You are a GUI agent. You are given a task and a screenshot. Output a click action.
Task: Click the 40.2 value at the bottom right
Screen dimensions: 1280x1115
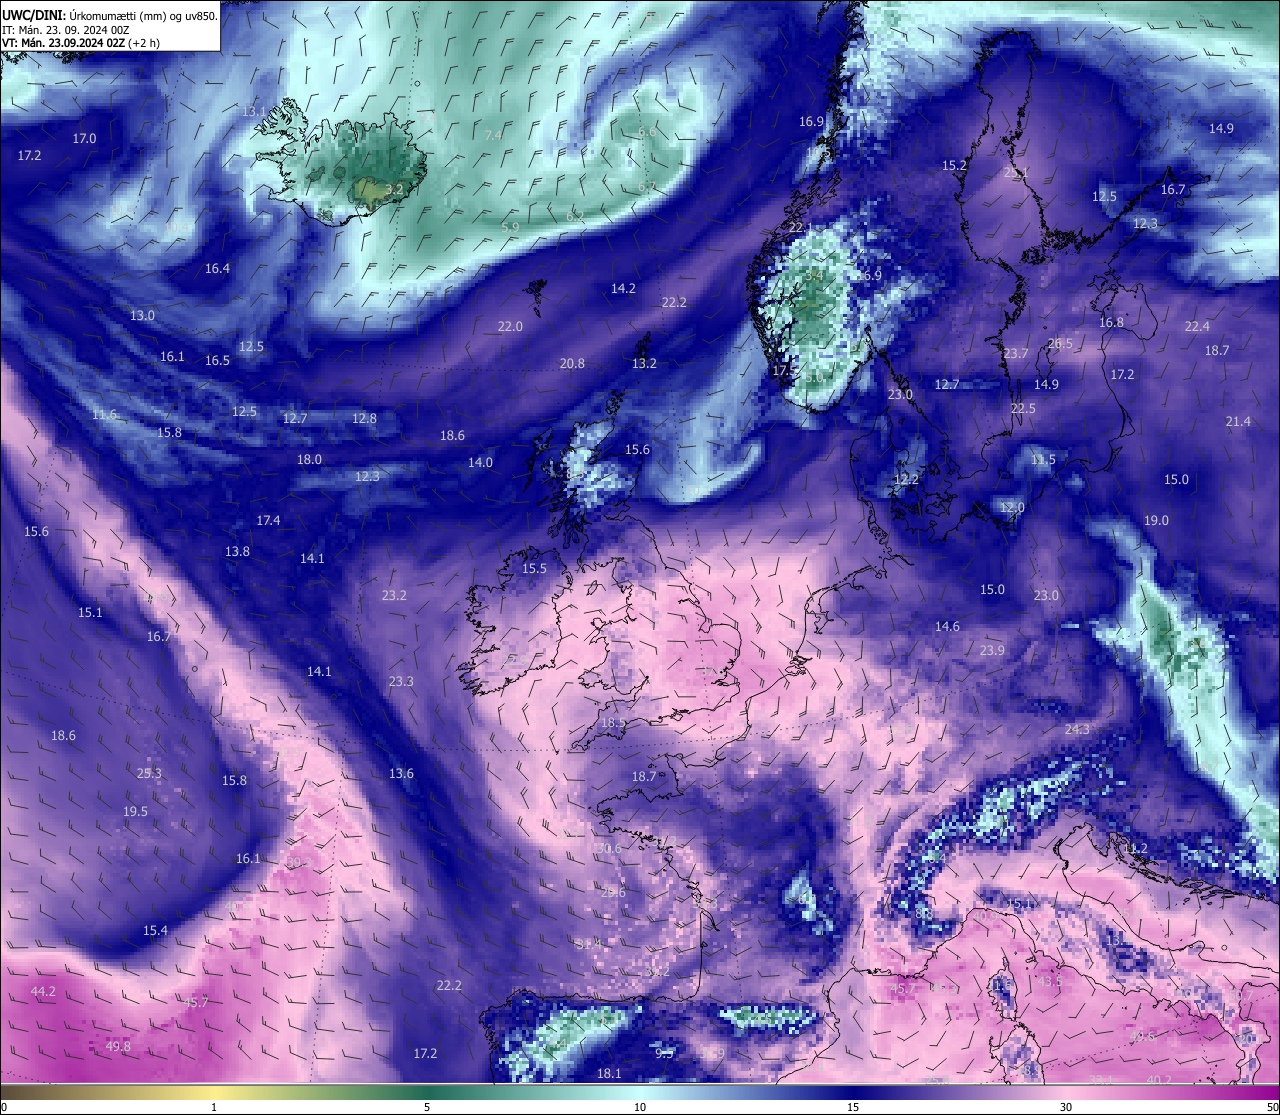[1159, 1079]
